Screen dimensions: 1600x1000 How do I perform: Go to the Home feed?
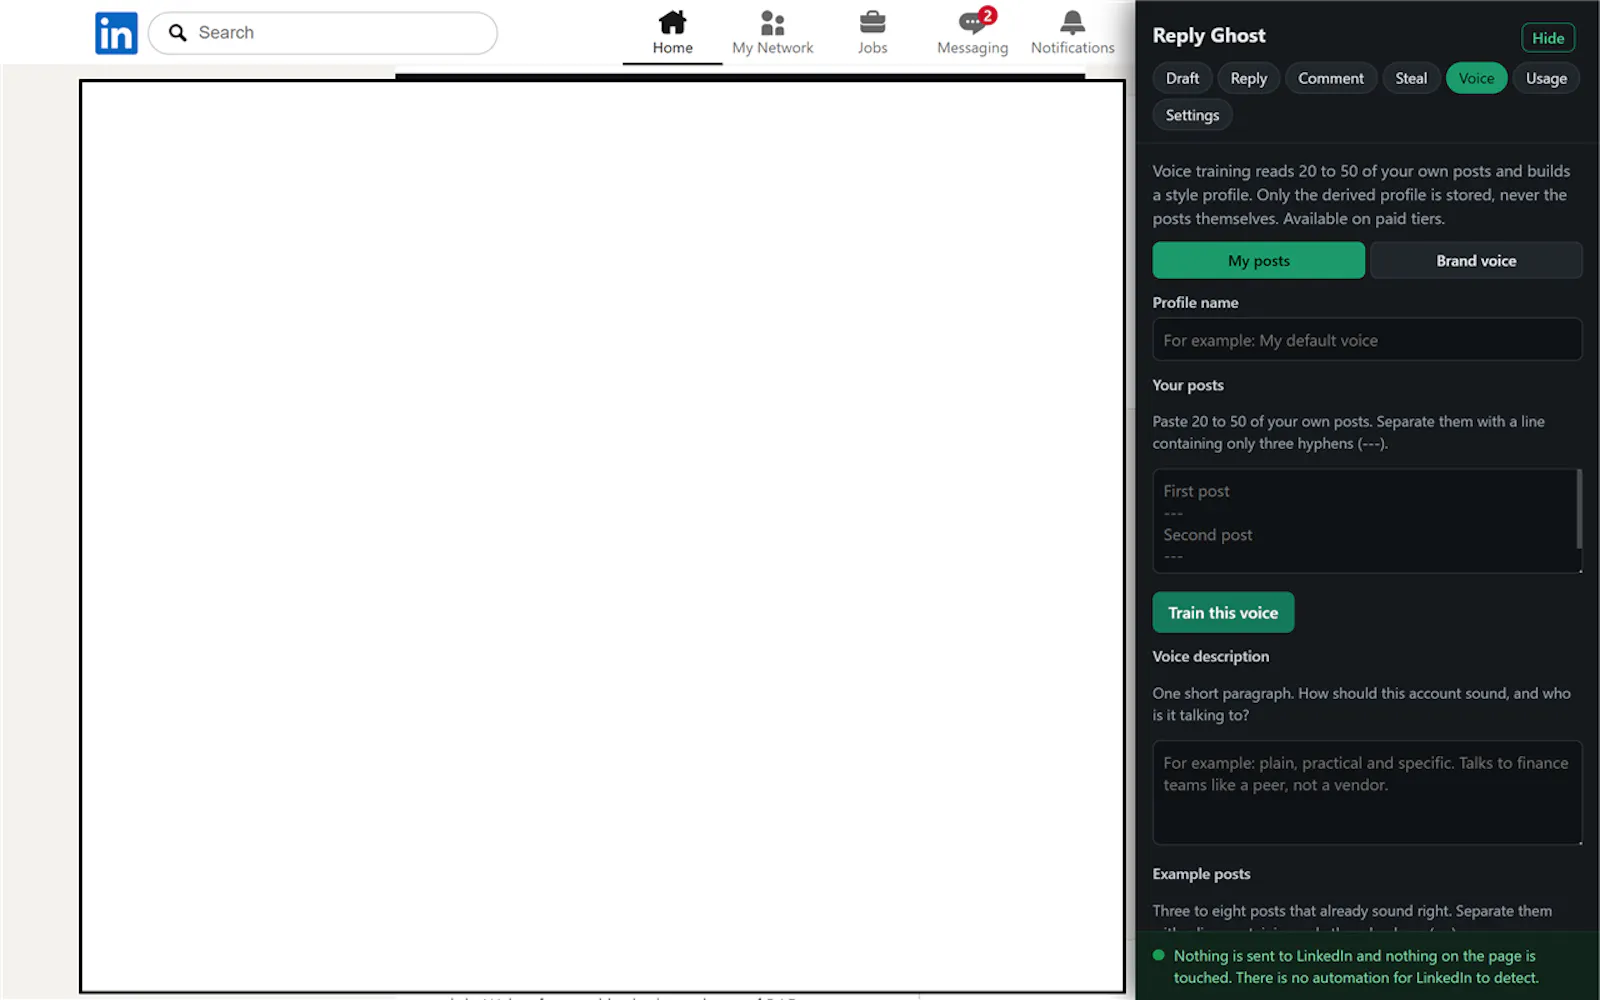coord(672,33)
